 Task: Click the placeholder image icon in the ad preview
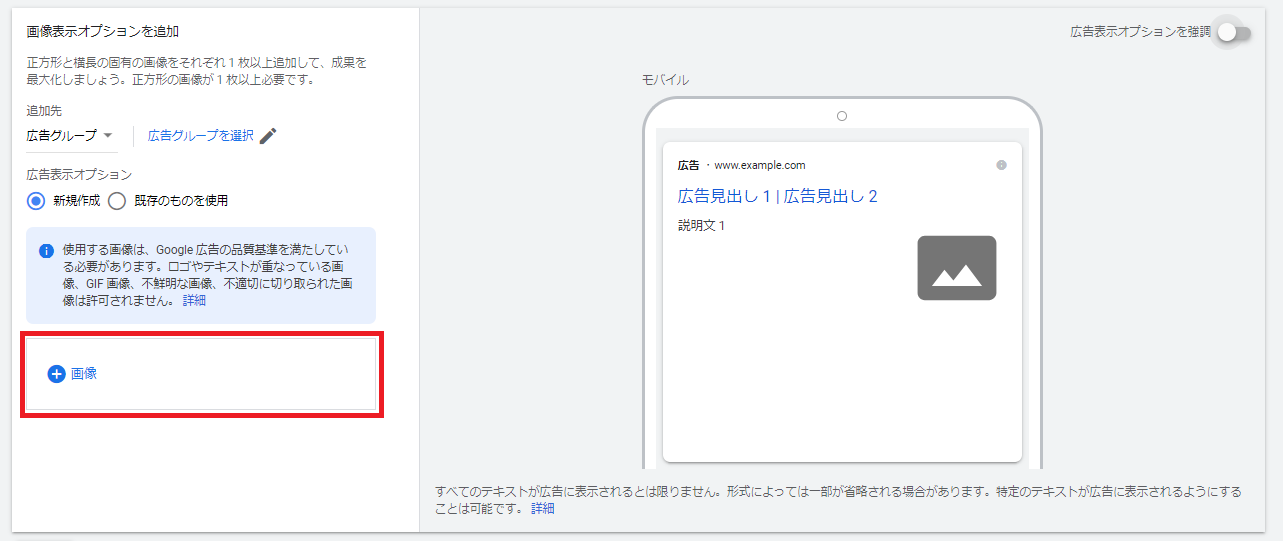pyautogui.click(x=957, y=268)
